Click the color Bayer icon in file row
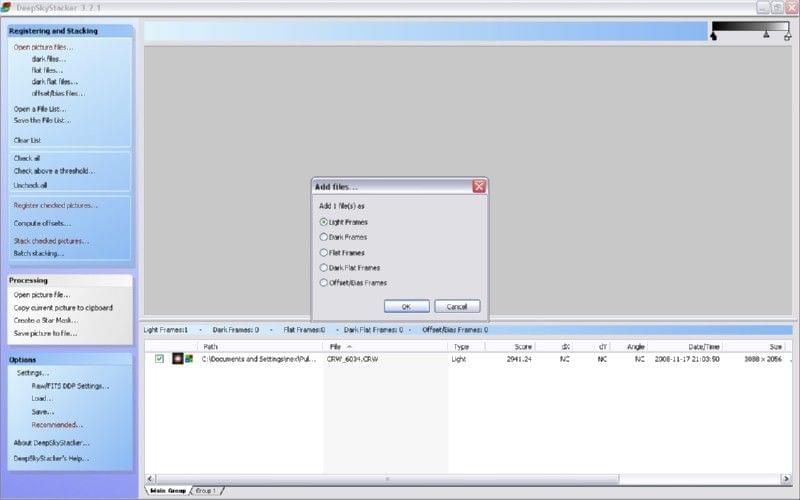The image size is (800, 500). tap(189, 359)
